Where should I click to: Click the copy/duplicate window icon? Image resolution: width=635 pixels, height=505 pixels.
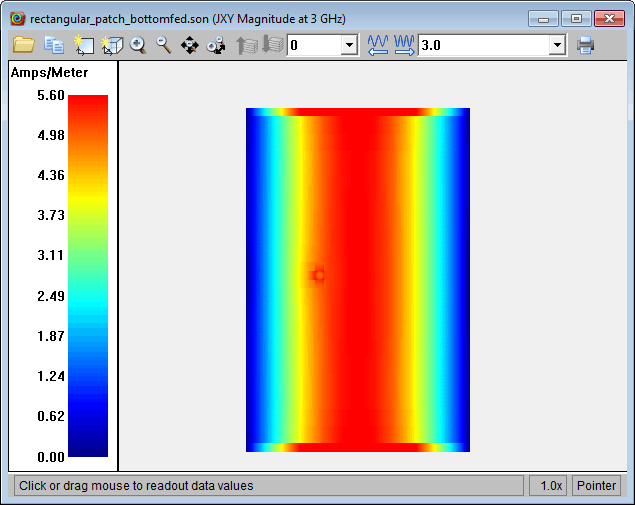[54, 45]
